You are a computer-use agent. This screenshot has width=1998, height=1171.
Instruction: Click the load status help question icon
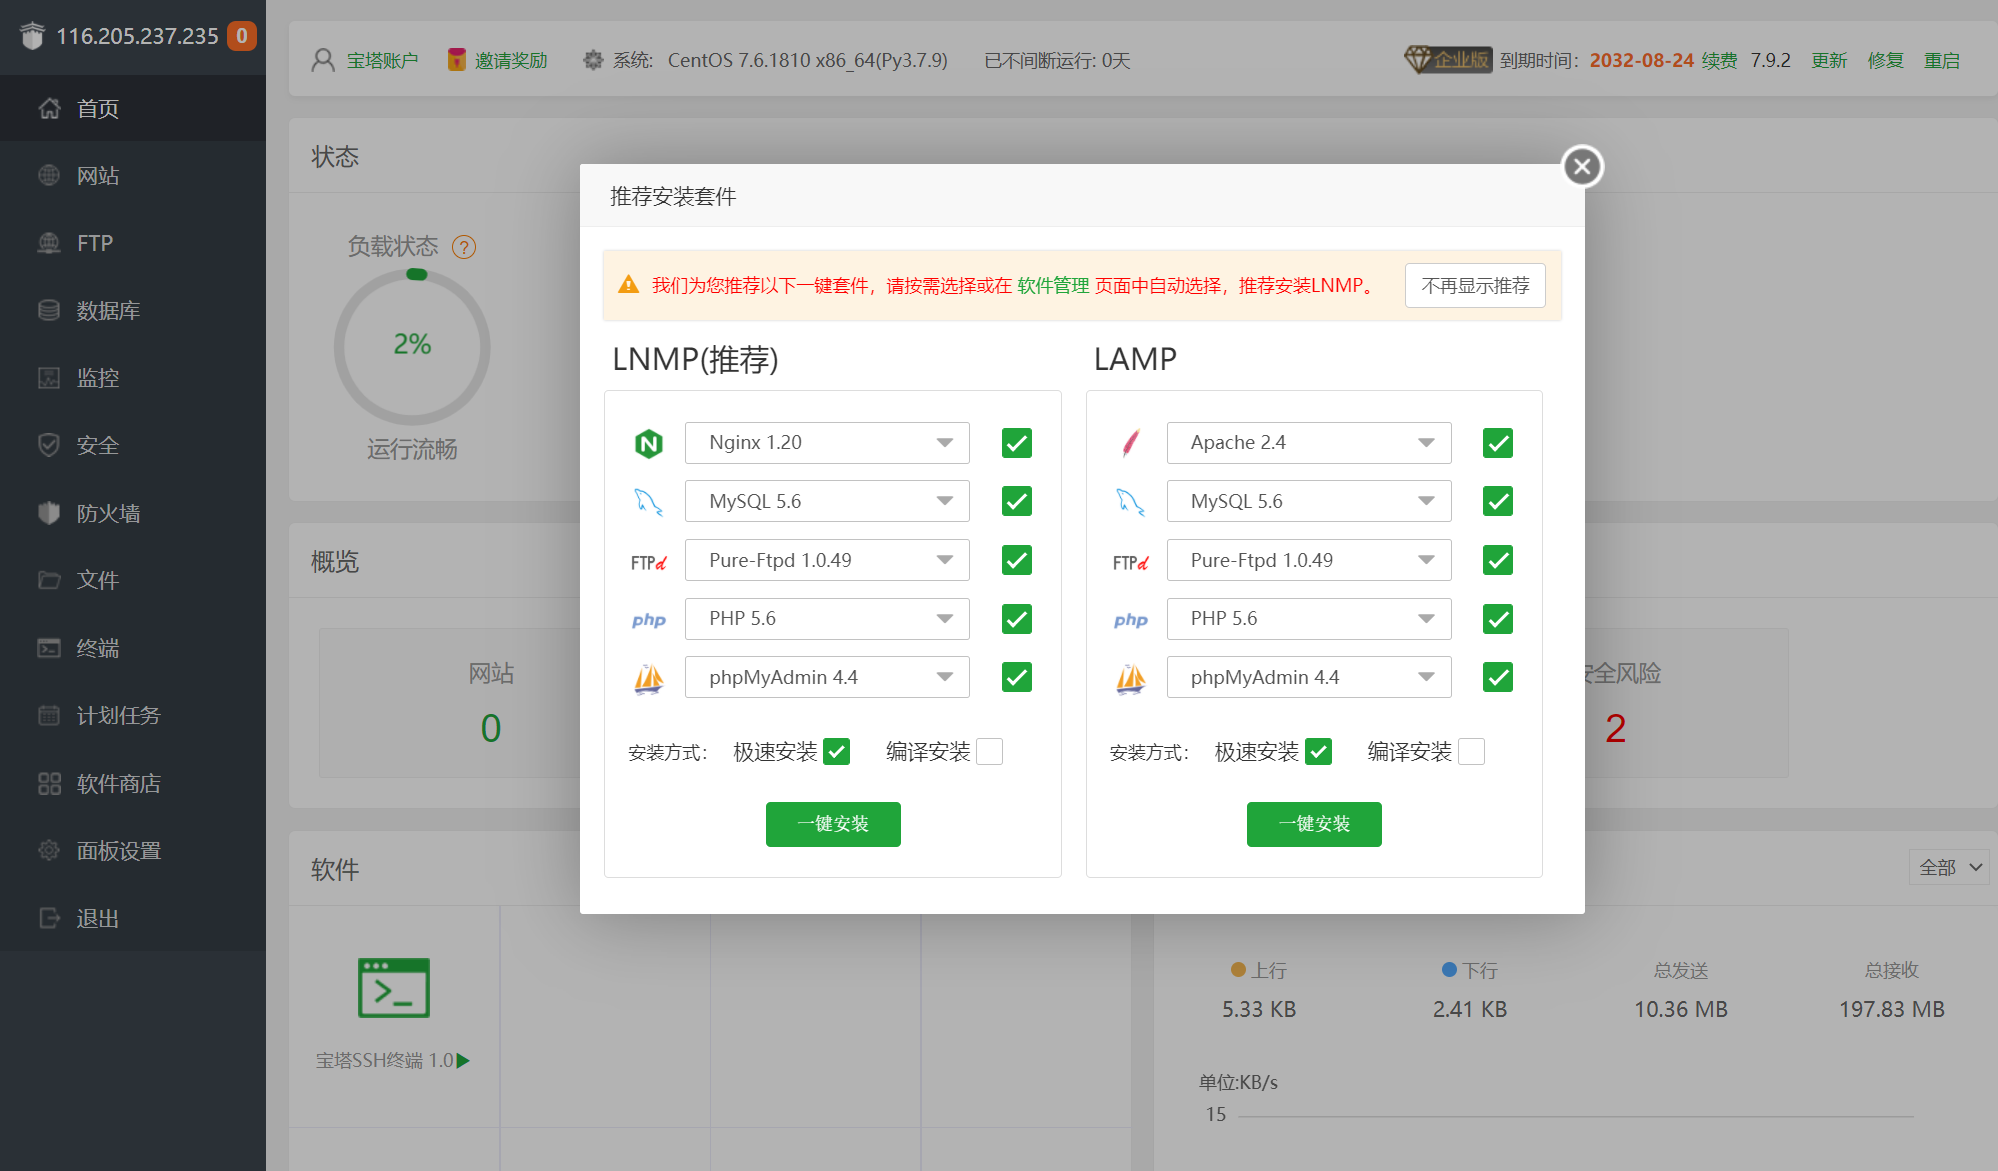coord(464,247)
